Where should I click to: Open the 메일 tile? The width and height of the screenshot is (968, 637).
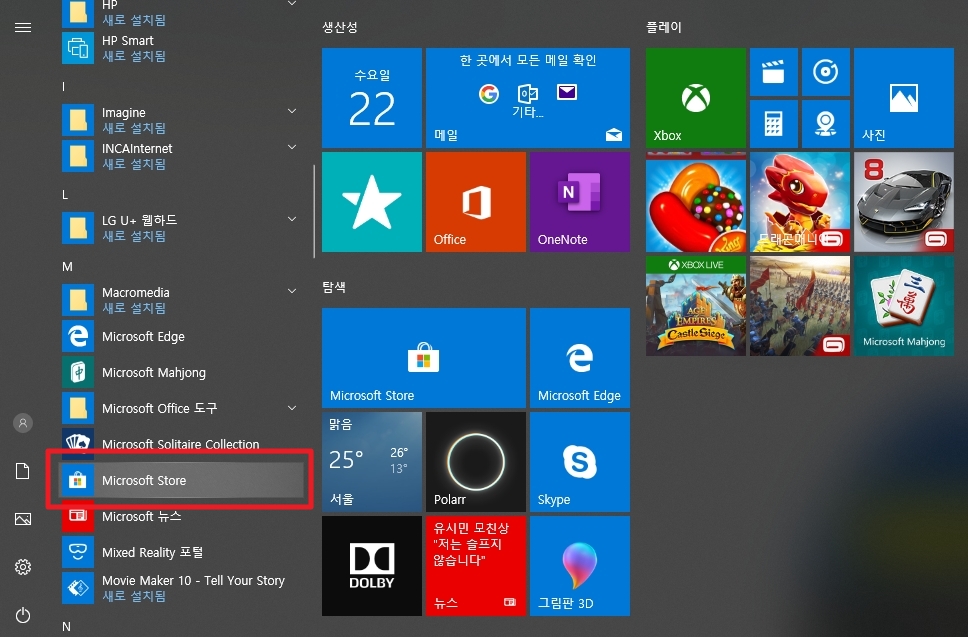(x=528, y=98)
